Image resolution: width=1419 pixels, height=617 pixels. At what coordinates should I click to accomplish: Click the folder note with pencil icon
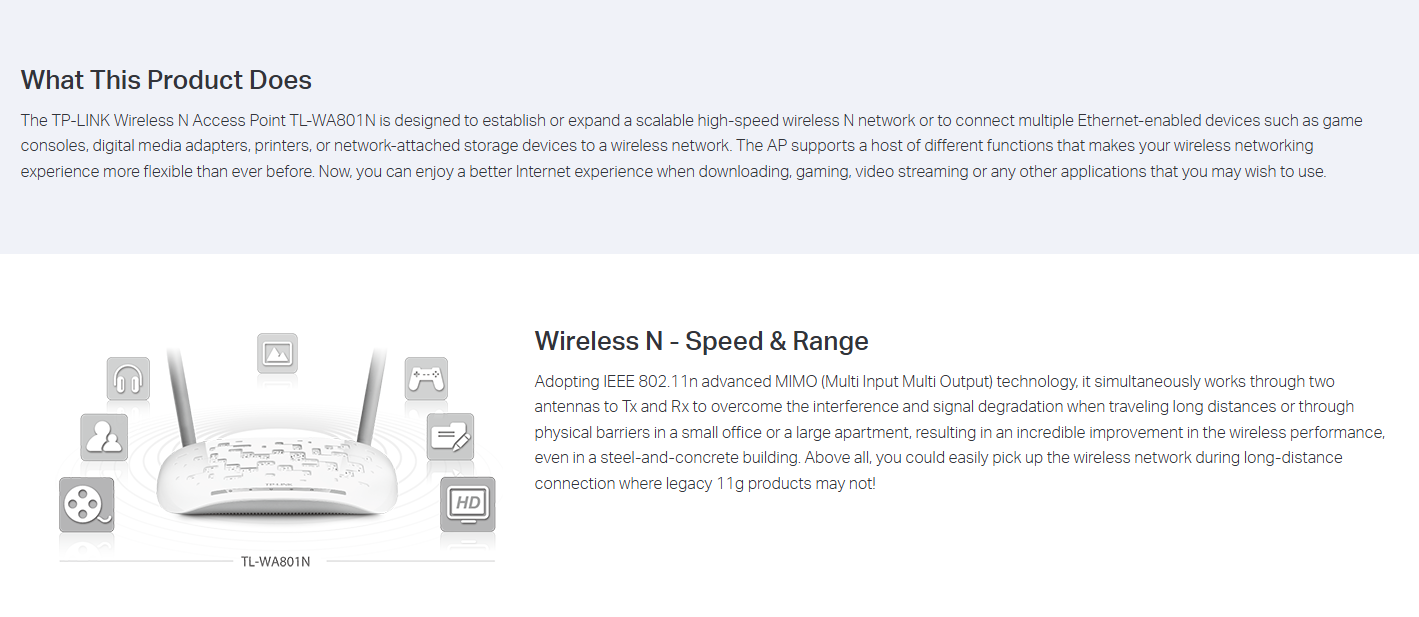[450, 437]
